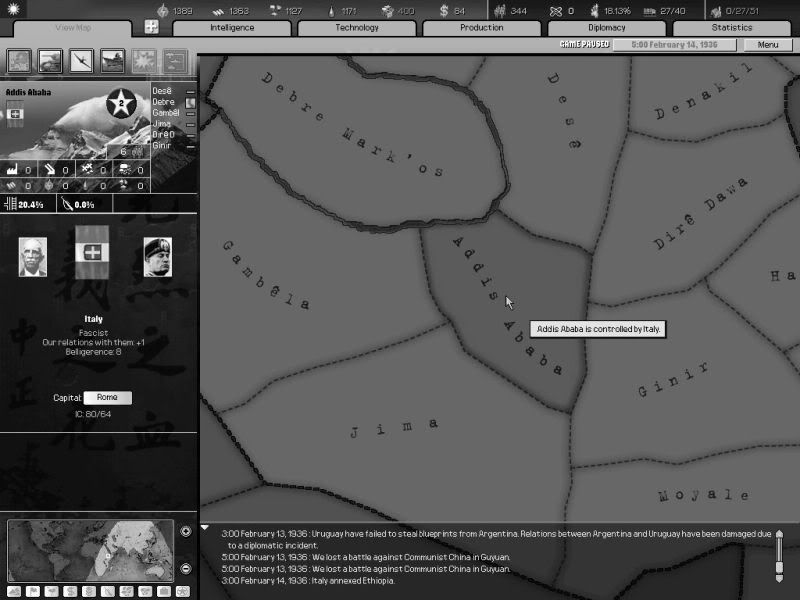Select the terrain map mode icon
The height and width of the screenshot is (600, 800).
click(x=13, y=592)
